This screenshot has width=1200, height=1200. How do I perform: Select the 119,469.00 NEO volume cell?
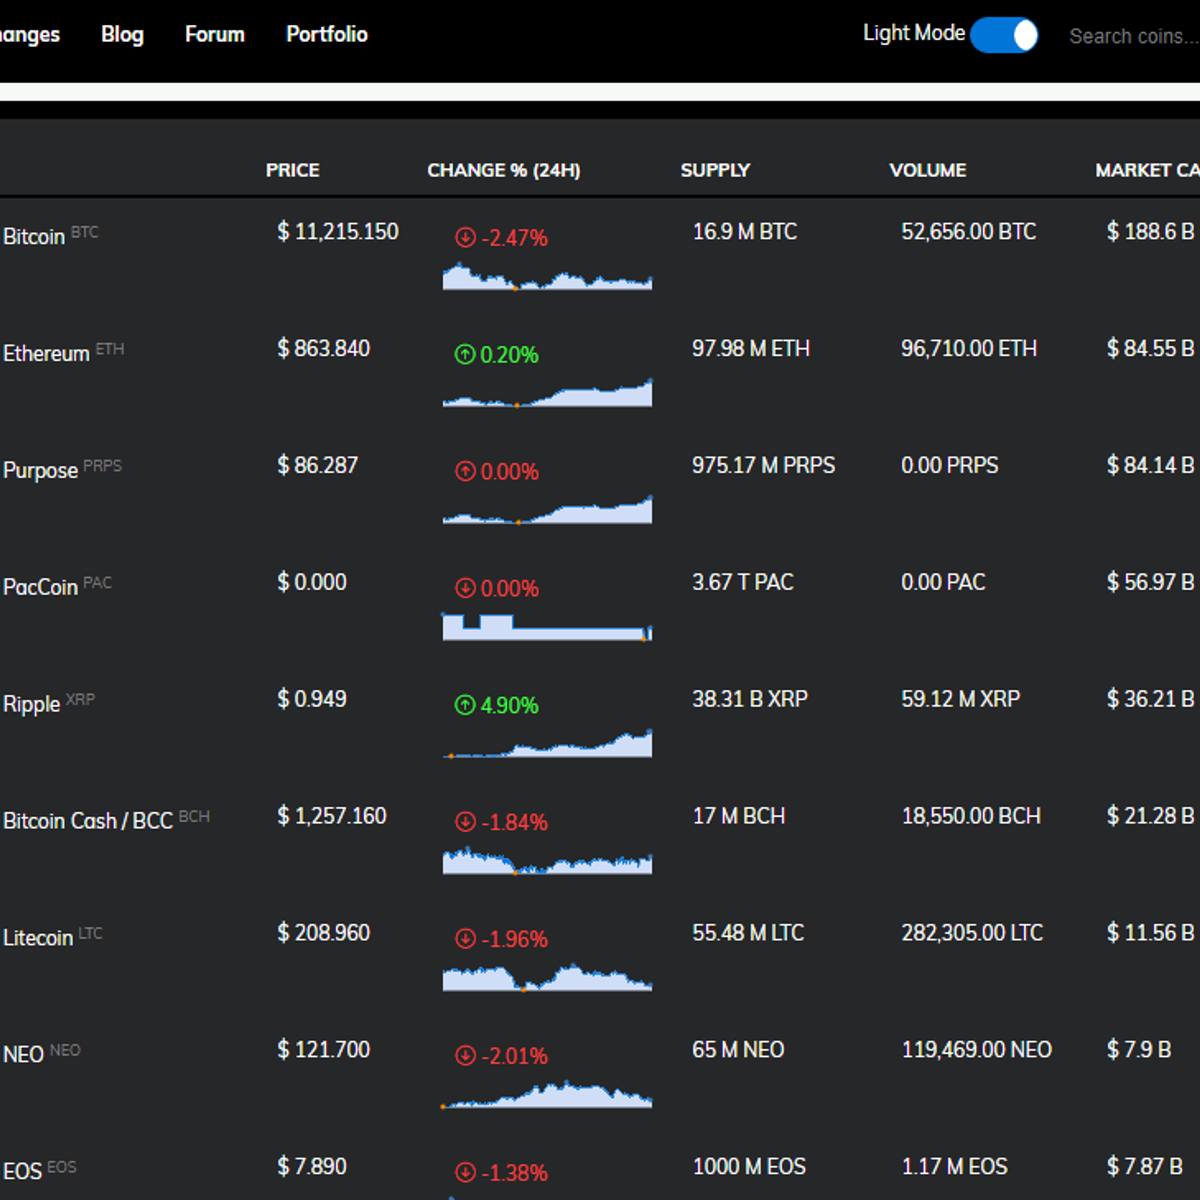[977, 1050]
